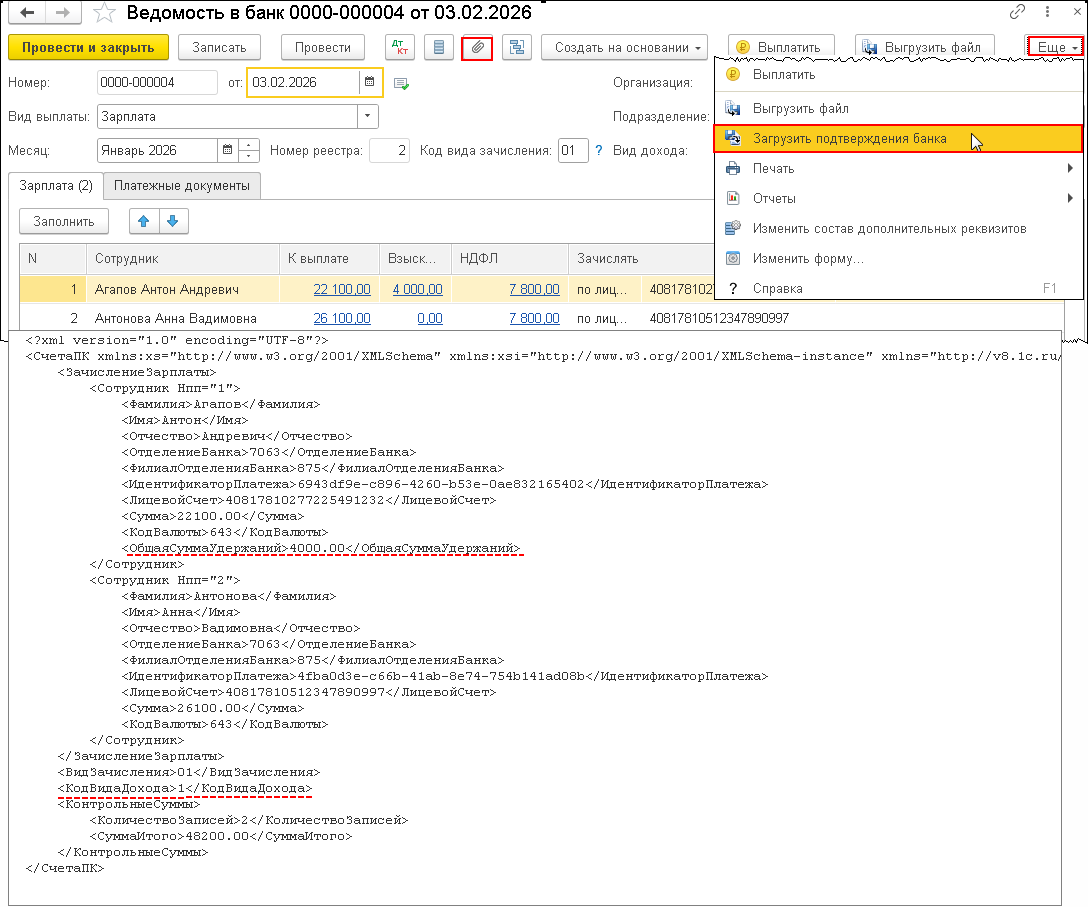
Task: Open the 26 100,00 payout link
Action: [342, 319]
